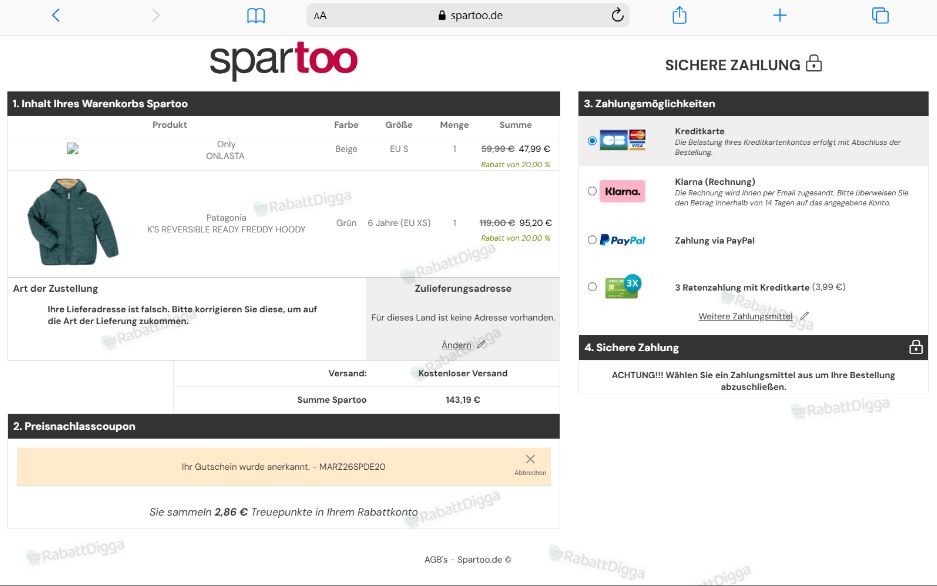Open the Patagonia green jacket thumbnail
937x586 pixels.
73,222
